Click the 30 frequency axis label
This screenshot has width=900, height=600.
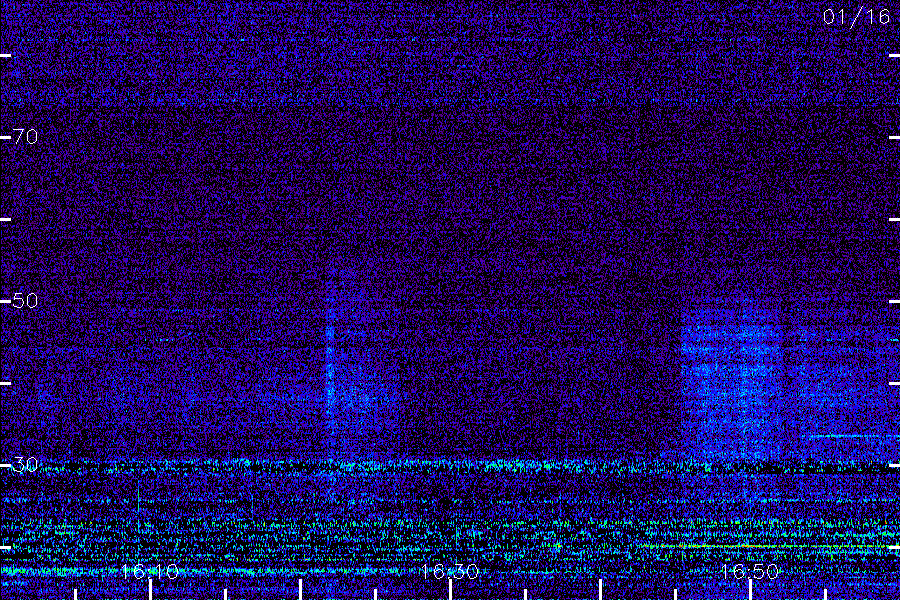click(26, 464)
